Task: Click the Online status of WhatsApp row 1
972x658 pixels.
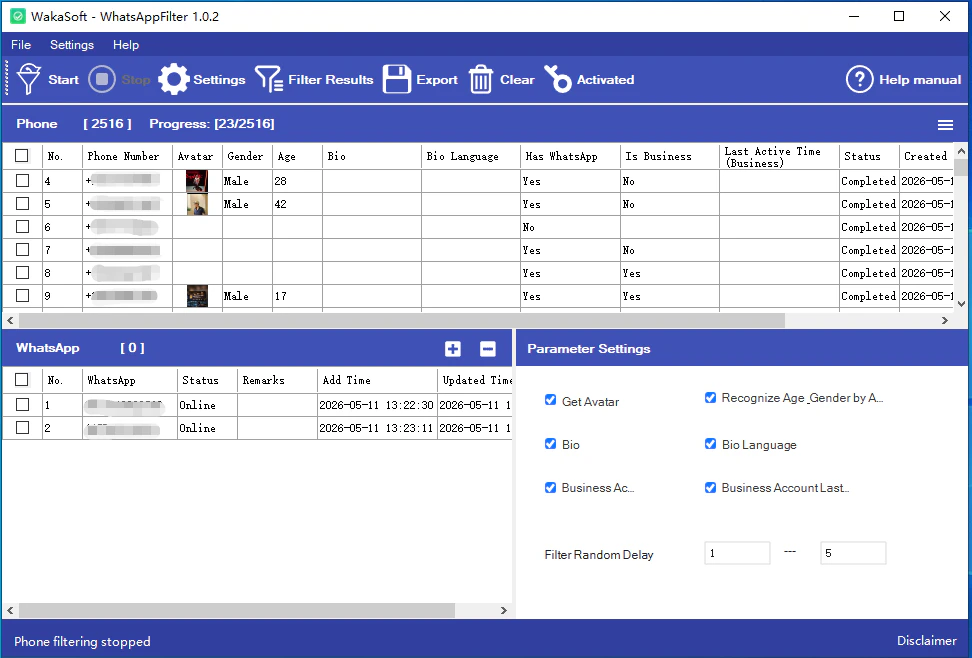Action: click(198, 405)
